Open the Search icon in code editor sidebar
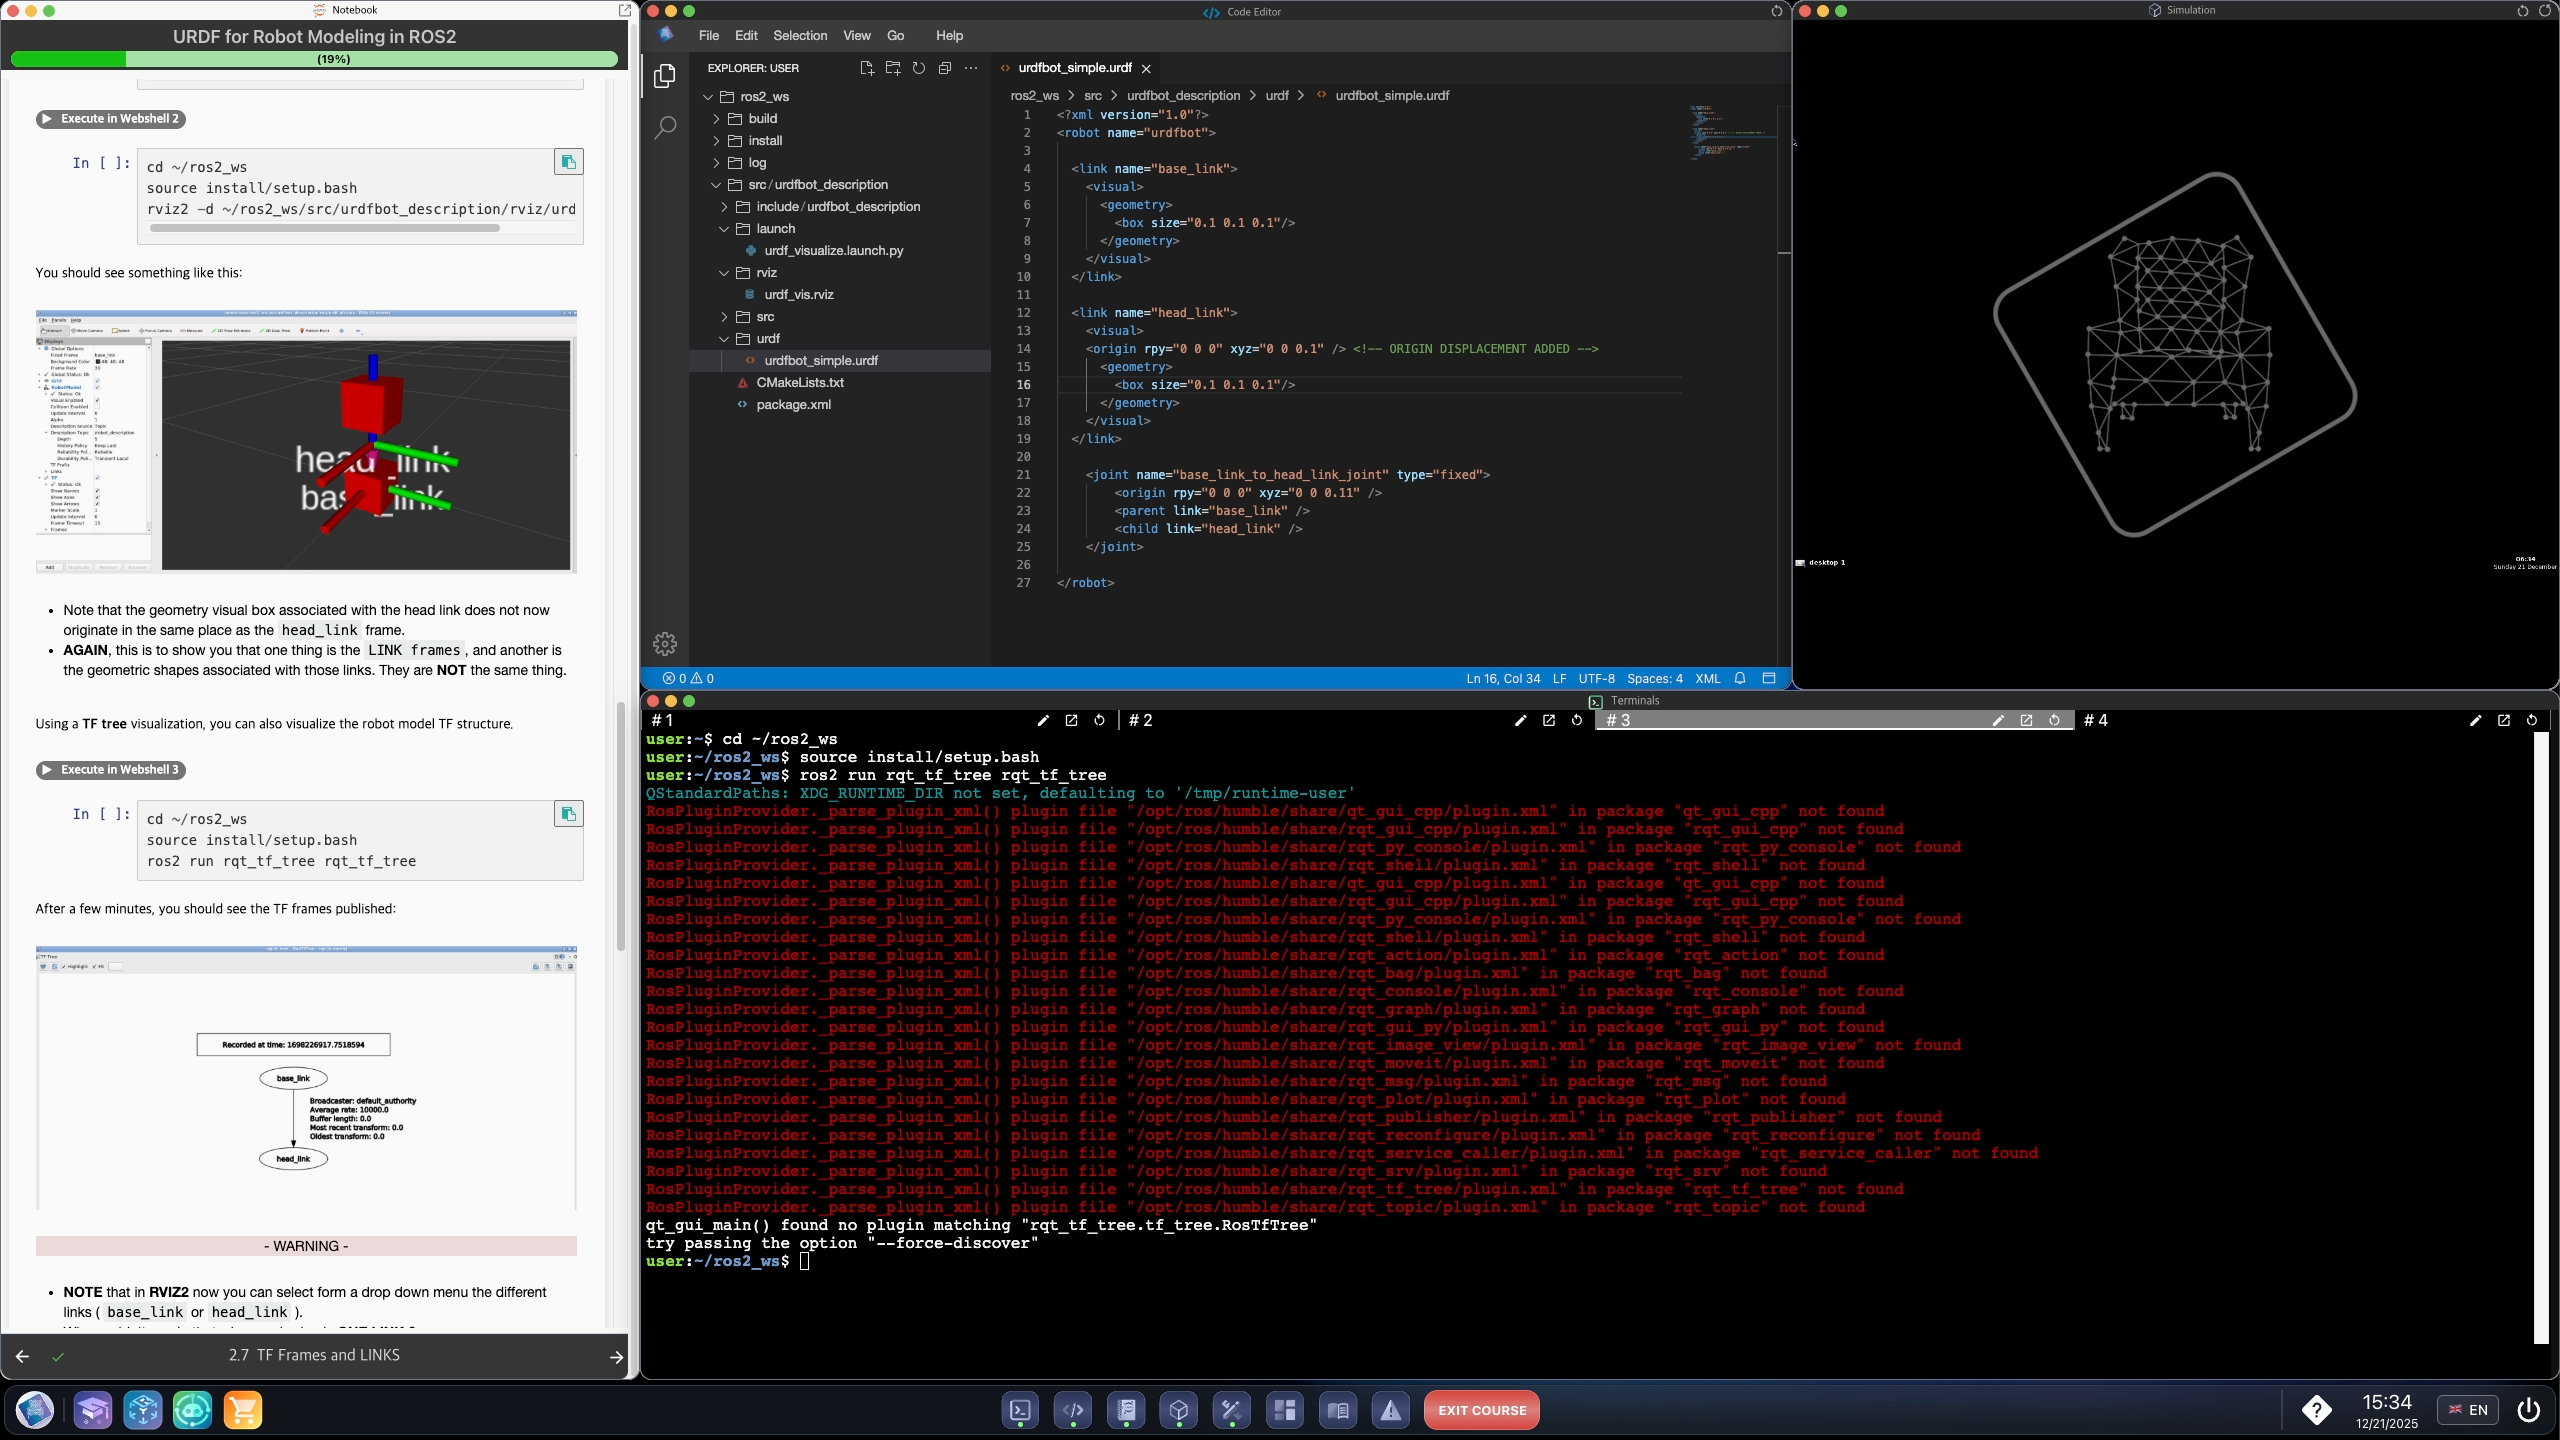Screen dimensions: 2560x1440 [x=665, y=128]
